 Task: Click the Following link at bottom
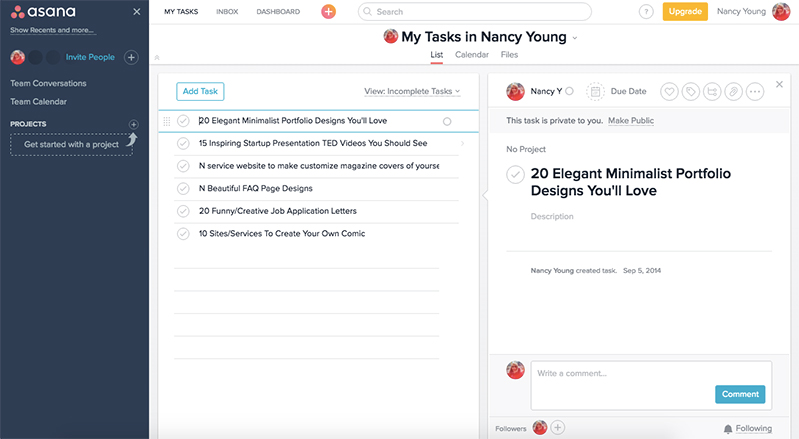point(754,429)
